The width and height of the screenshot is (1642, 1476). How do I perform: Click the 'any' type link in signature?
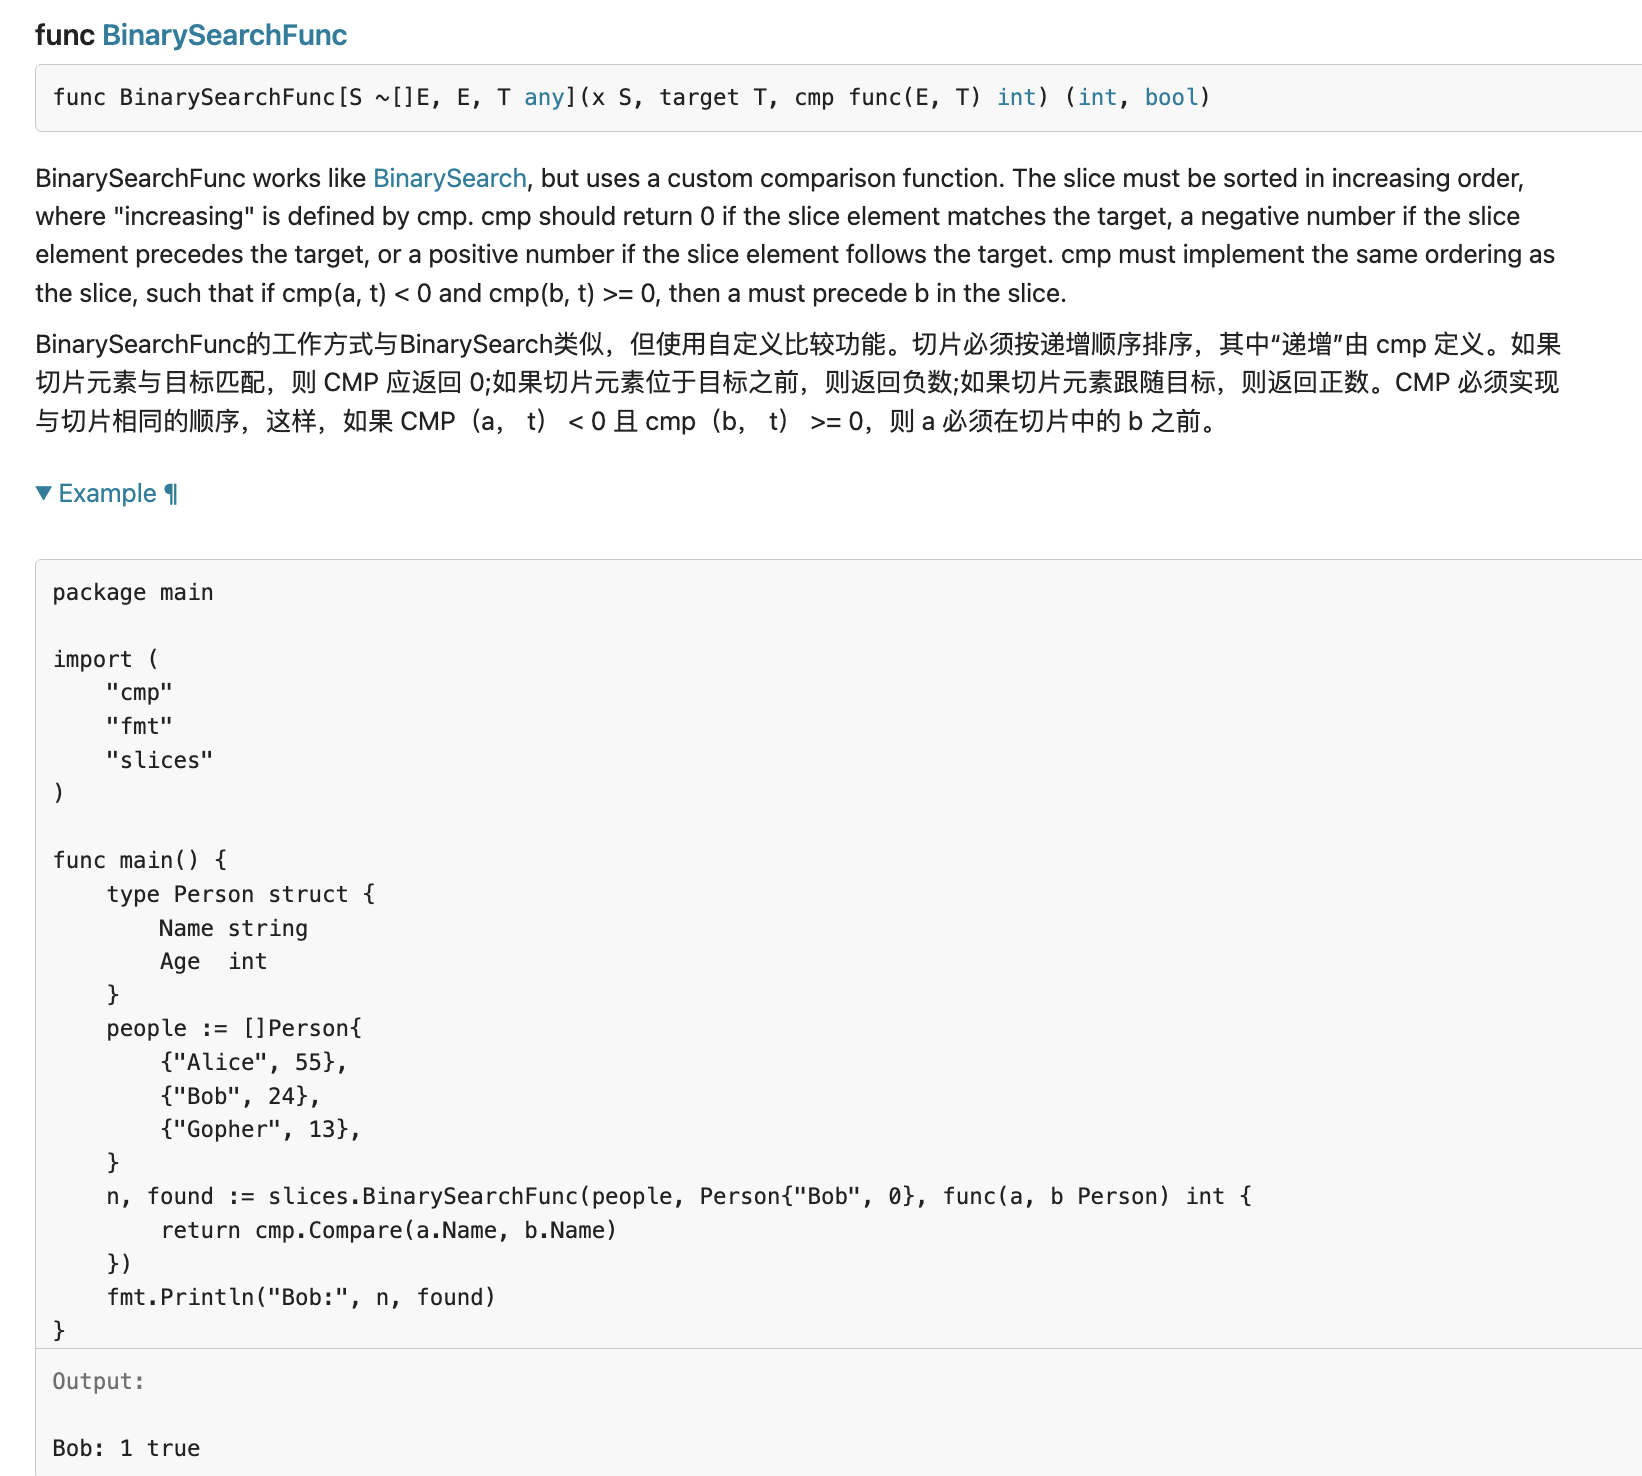[x=544, y=97]
